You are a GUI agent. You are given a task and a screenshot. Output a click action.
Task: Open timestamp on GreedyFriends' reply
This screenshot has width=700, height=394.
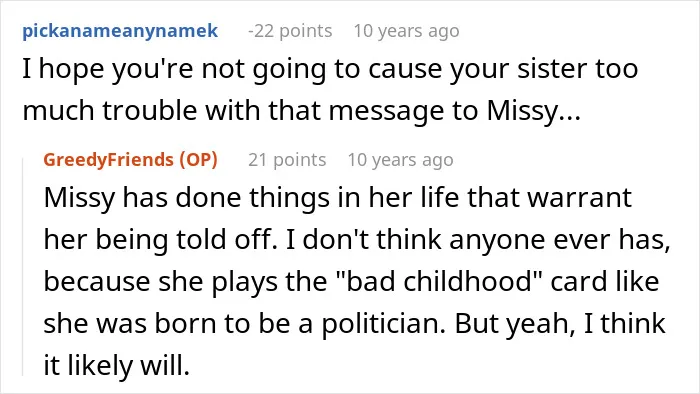point(400,160)
